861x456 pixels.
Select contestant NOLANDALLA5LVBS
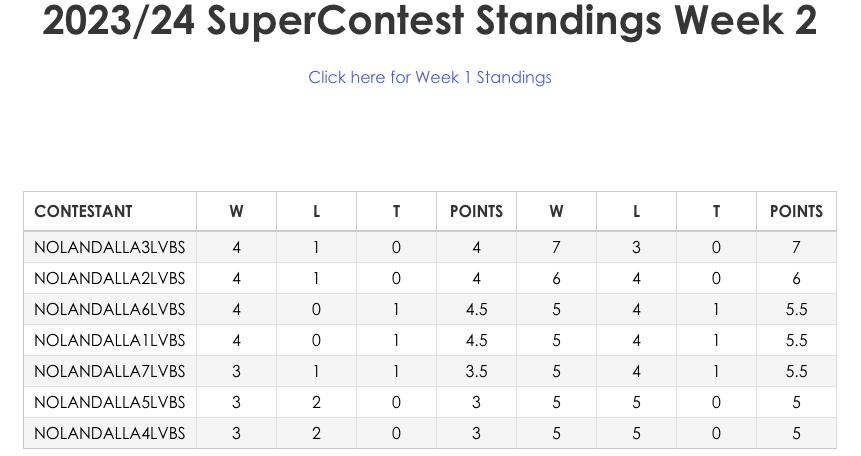pos(109,402)
